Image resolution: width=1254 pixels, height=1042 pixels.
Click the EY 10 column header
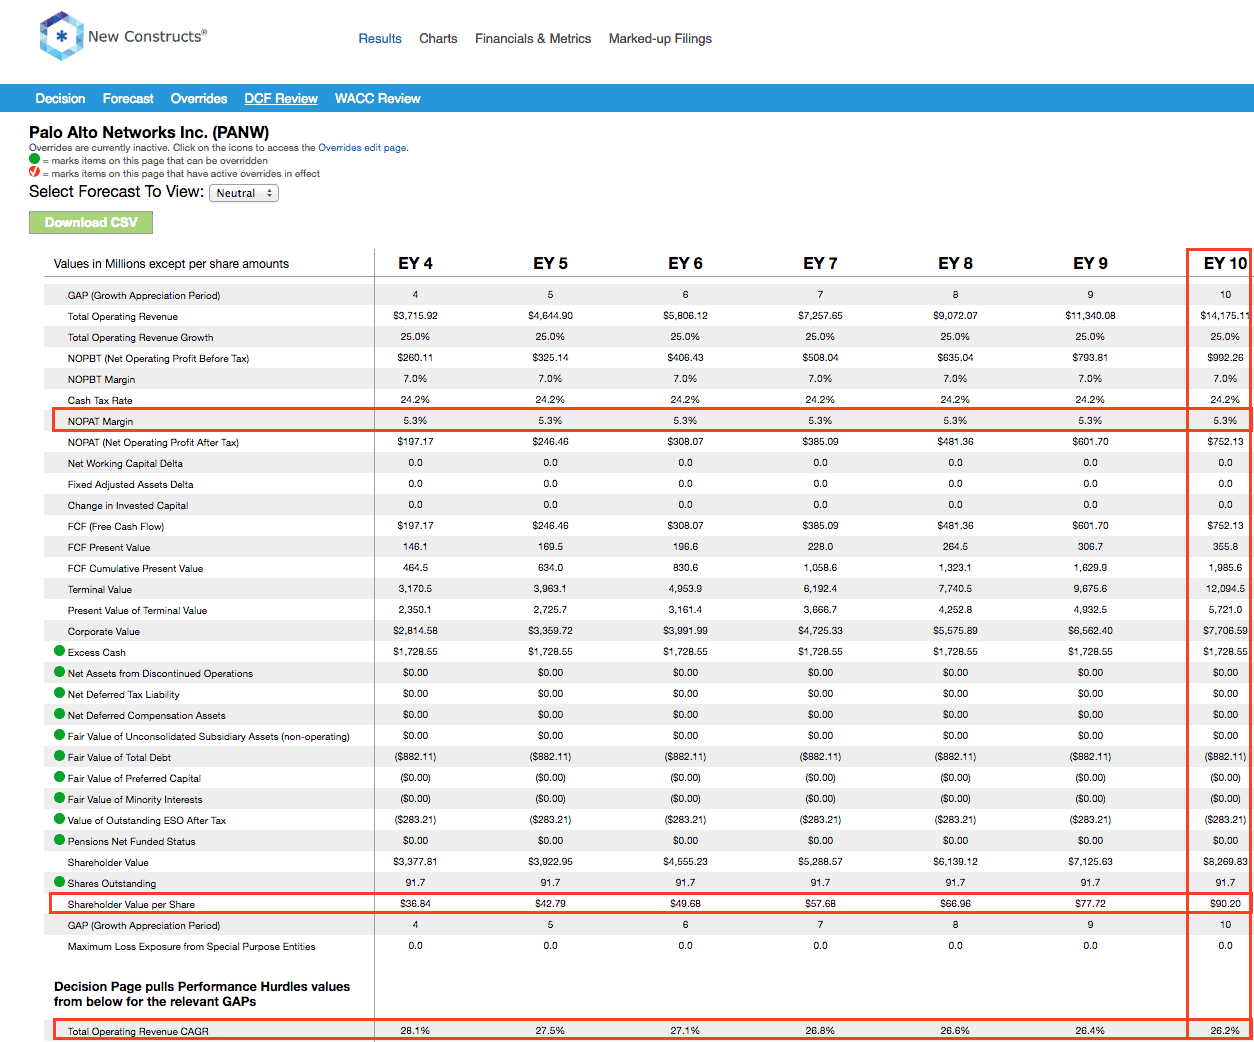click(x=1225, y=263)
